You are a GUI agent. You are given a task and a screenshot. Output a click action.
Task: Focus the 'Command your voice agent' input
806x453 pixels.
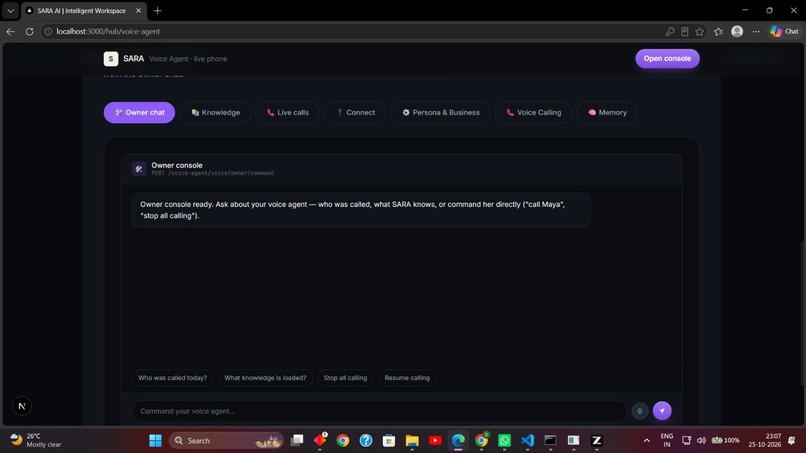[x=379, y=411]
